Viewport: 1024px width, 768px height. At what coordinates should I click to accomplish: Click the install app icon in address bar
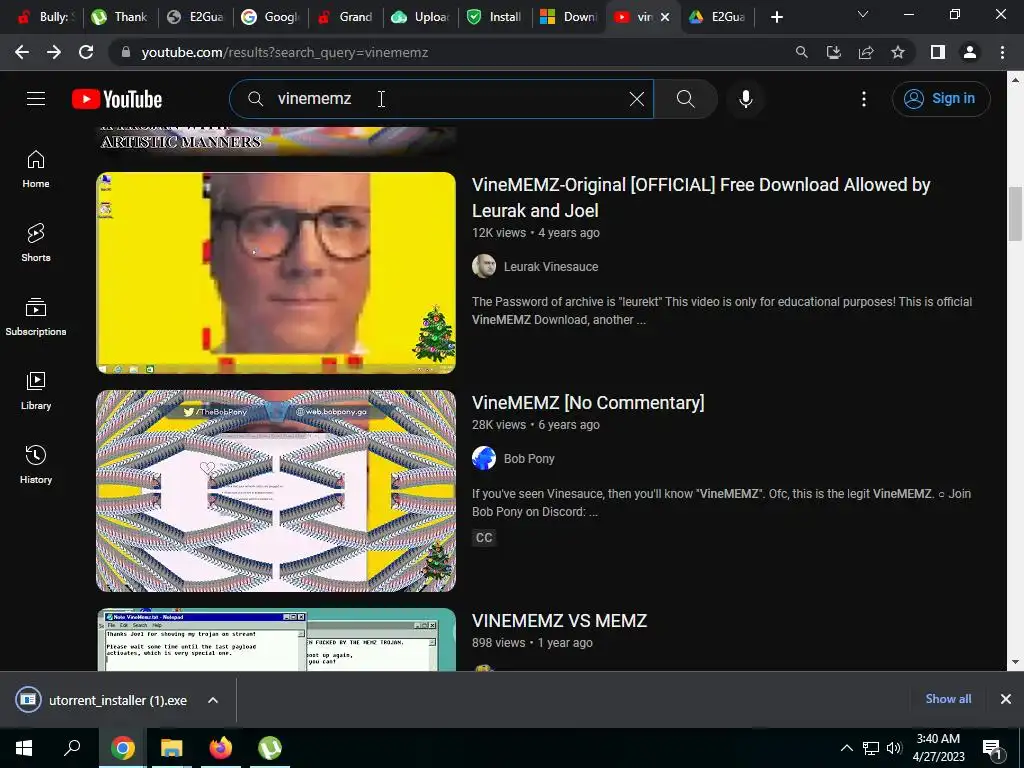(x=833, y=52)
